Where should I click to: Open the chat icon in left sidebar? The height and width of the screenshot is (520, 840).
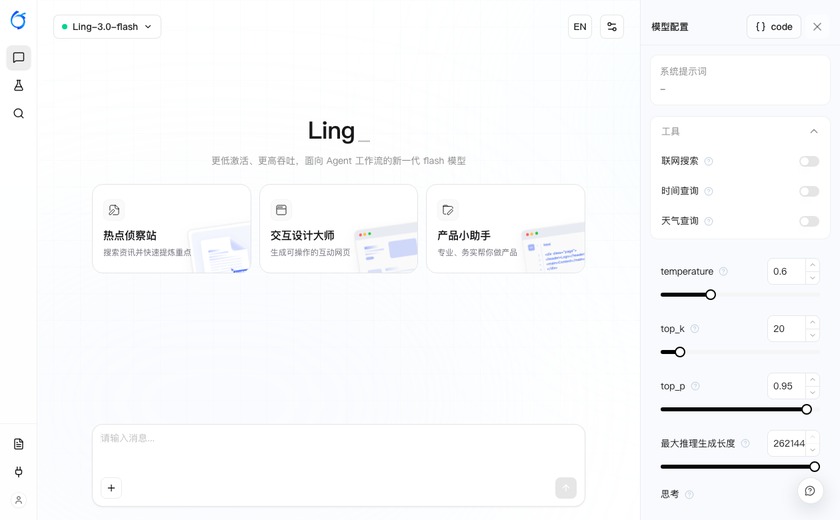(x=18, y=57)
